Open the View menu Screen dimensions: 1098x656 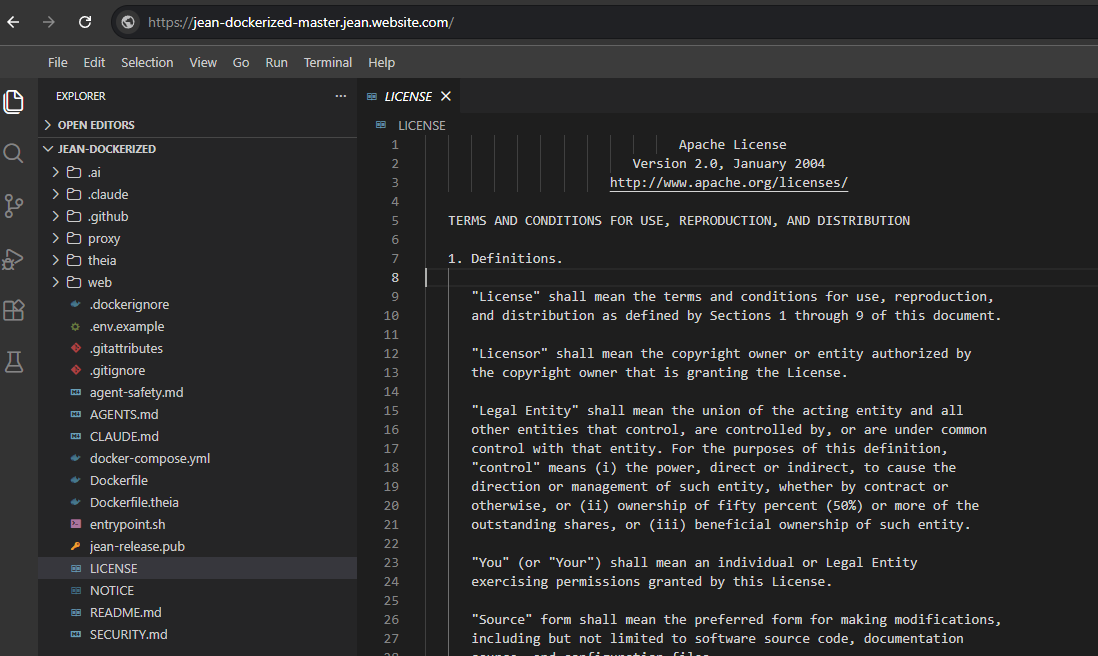203,62
